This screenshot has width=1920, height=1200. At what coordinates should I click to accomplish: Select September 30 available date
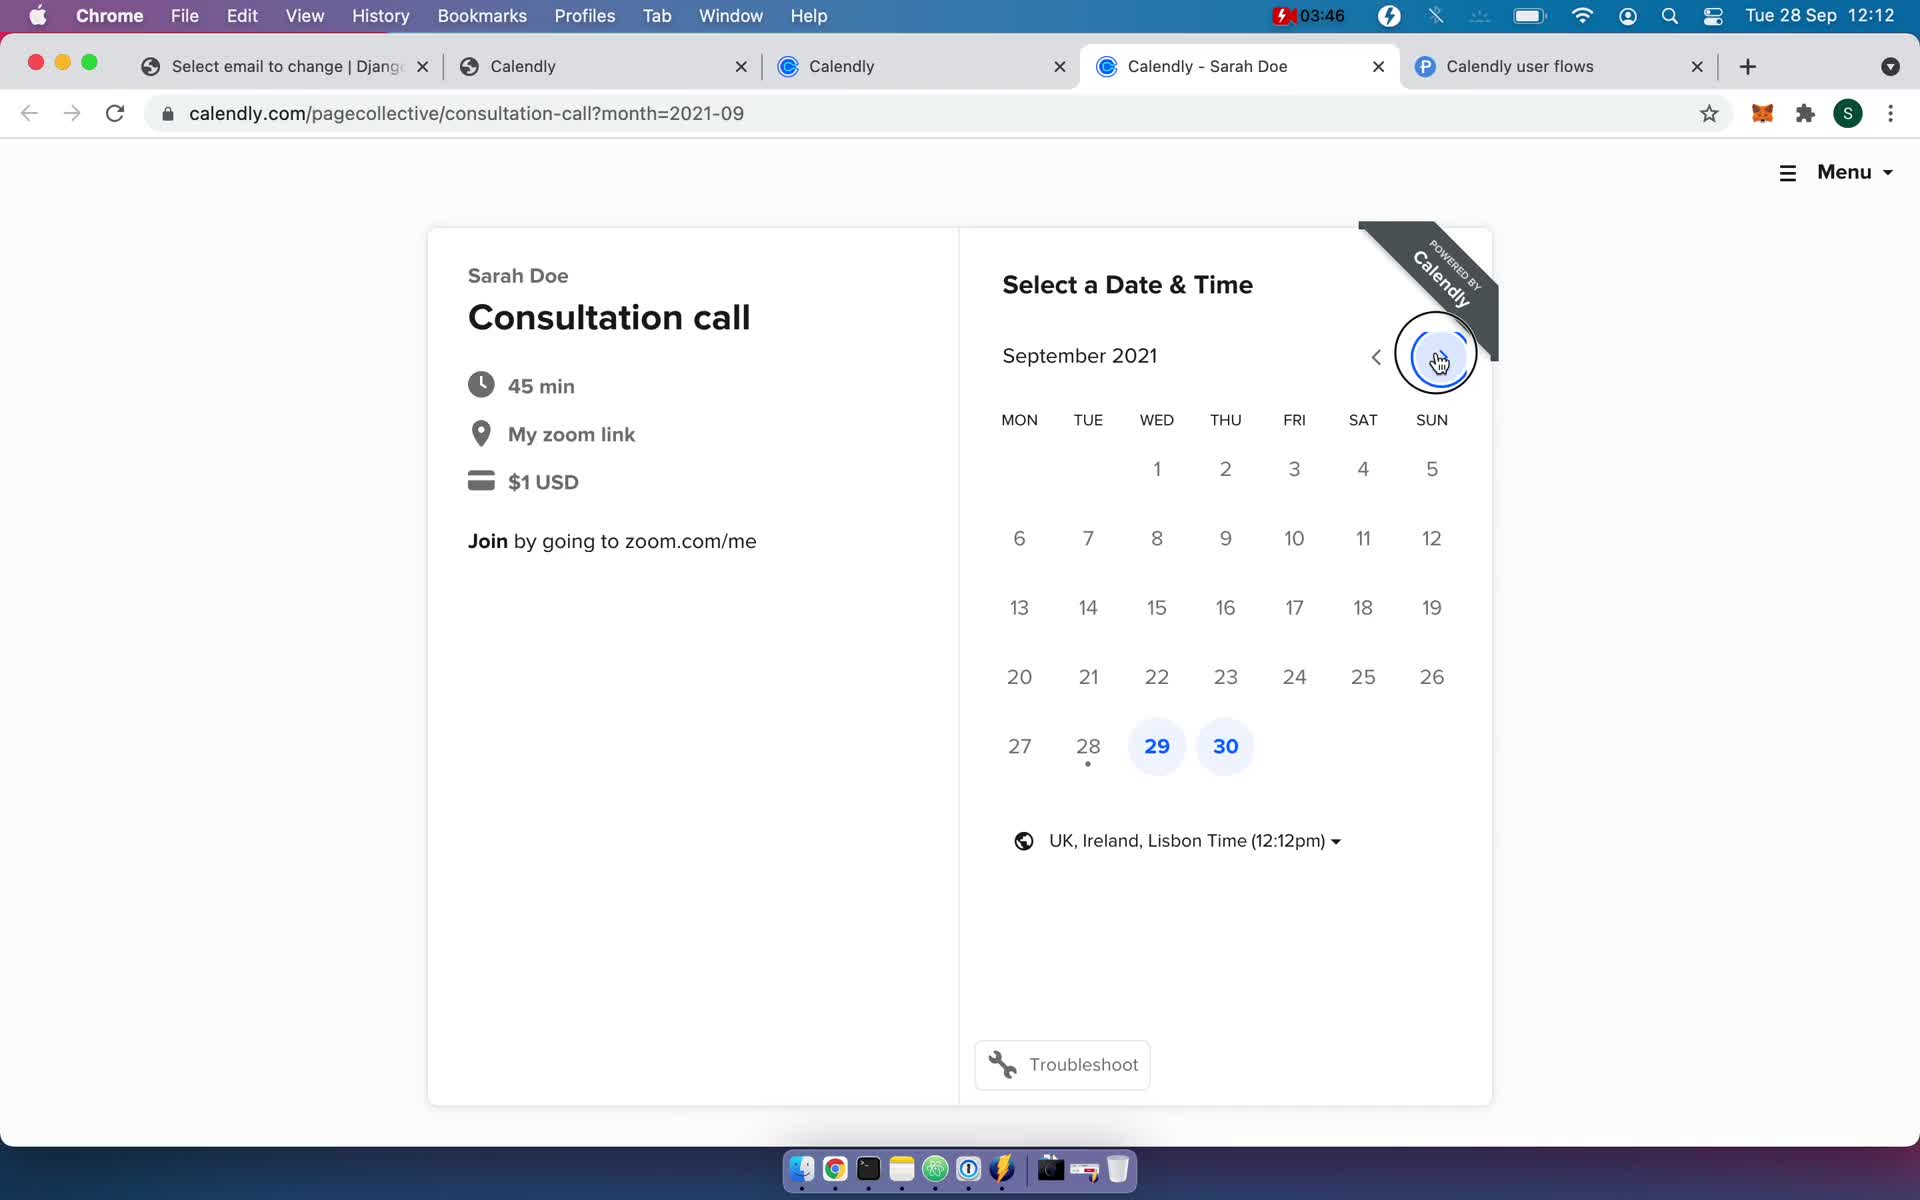coord(1225,747)
